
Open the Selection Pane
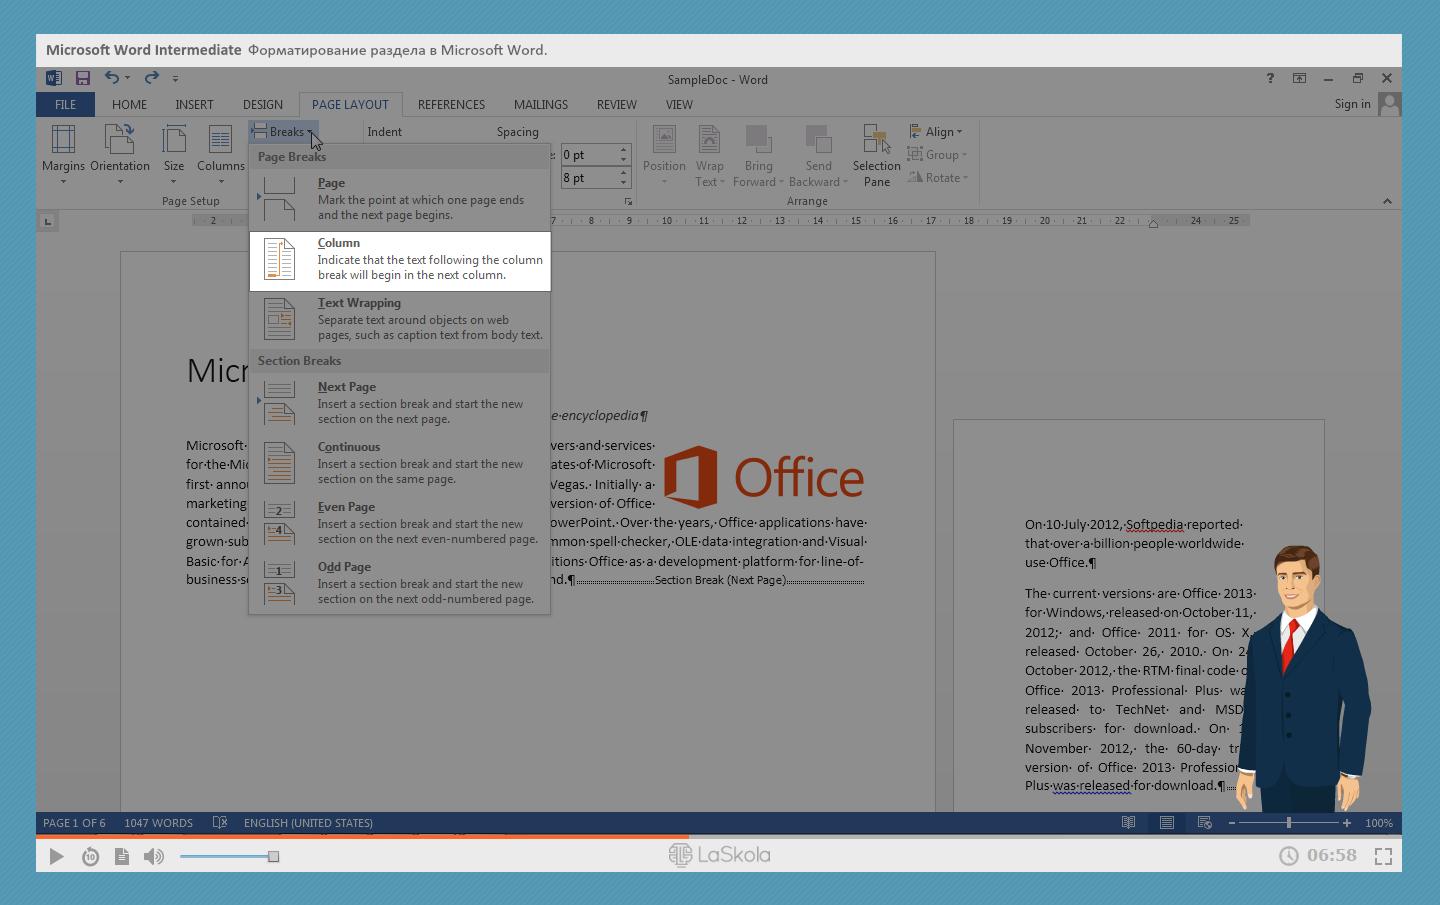pos(876,155)
